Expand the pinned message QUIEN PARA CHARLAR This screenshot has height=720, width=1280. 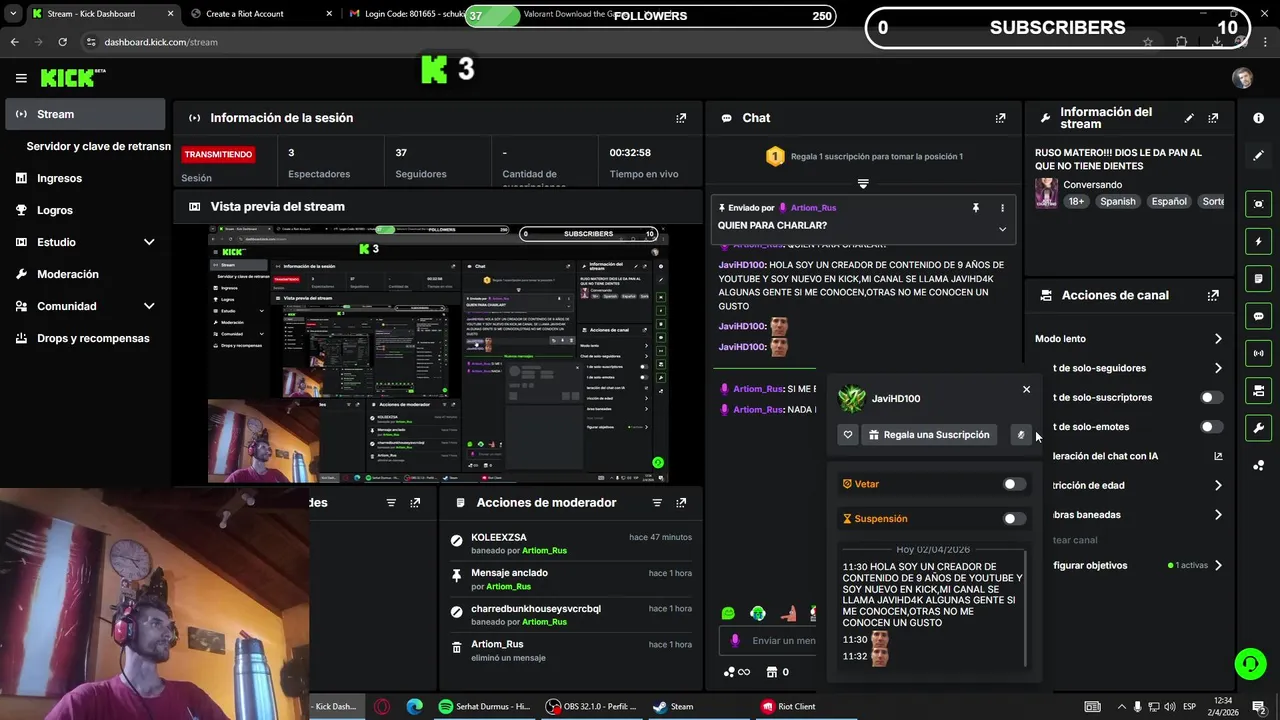coord(1002,229)
